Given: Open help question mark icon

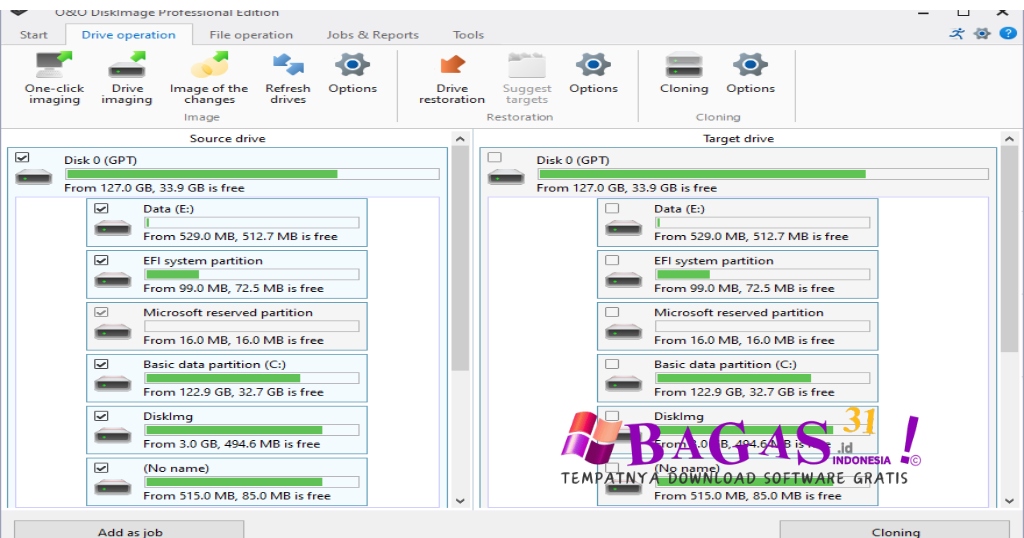Looking at the screenshot, I should click(1008, 33).
